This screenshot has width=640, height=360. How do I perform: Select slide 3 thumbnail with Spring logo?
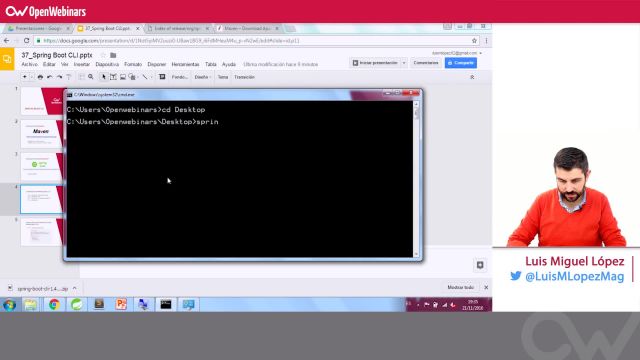click(42, 167)
